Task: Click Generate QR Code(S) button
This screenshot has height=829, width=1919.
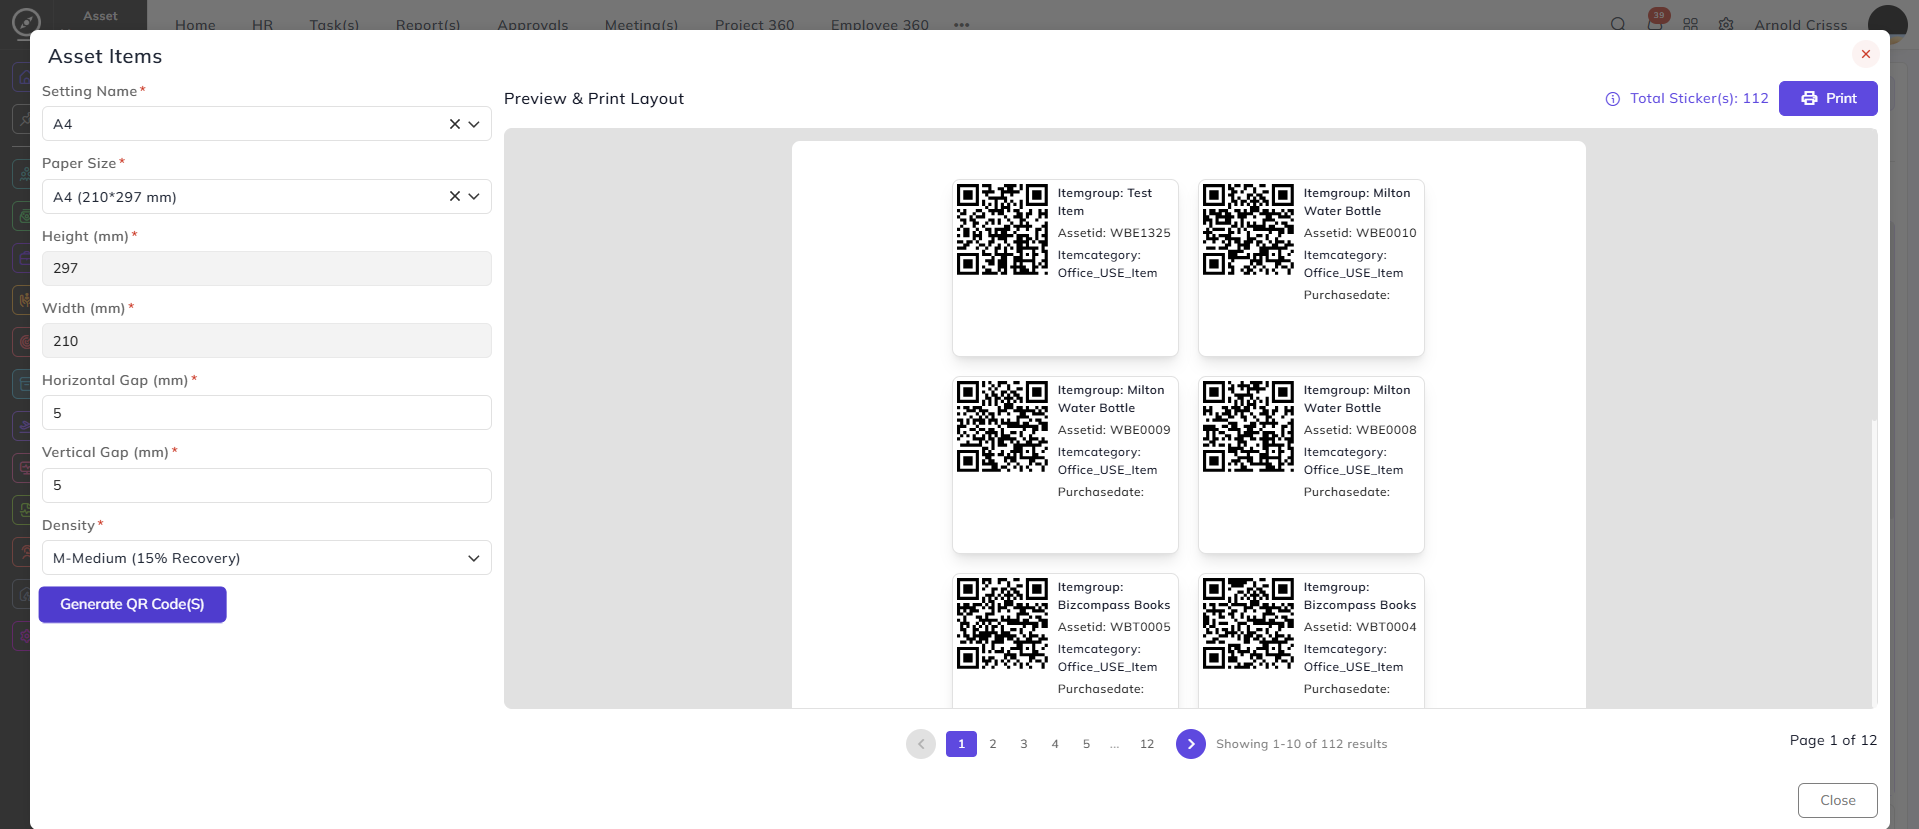Action: (x=132, y=604)
